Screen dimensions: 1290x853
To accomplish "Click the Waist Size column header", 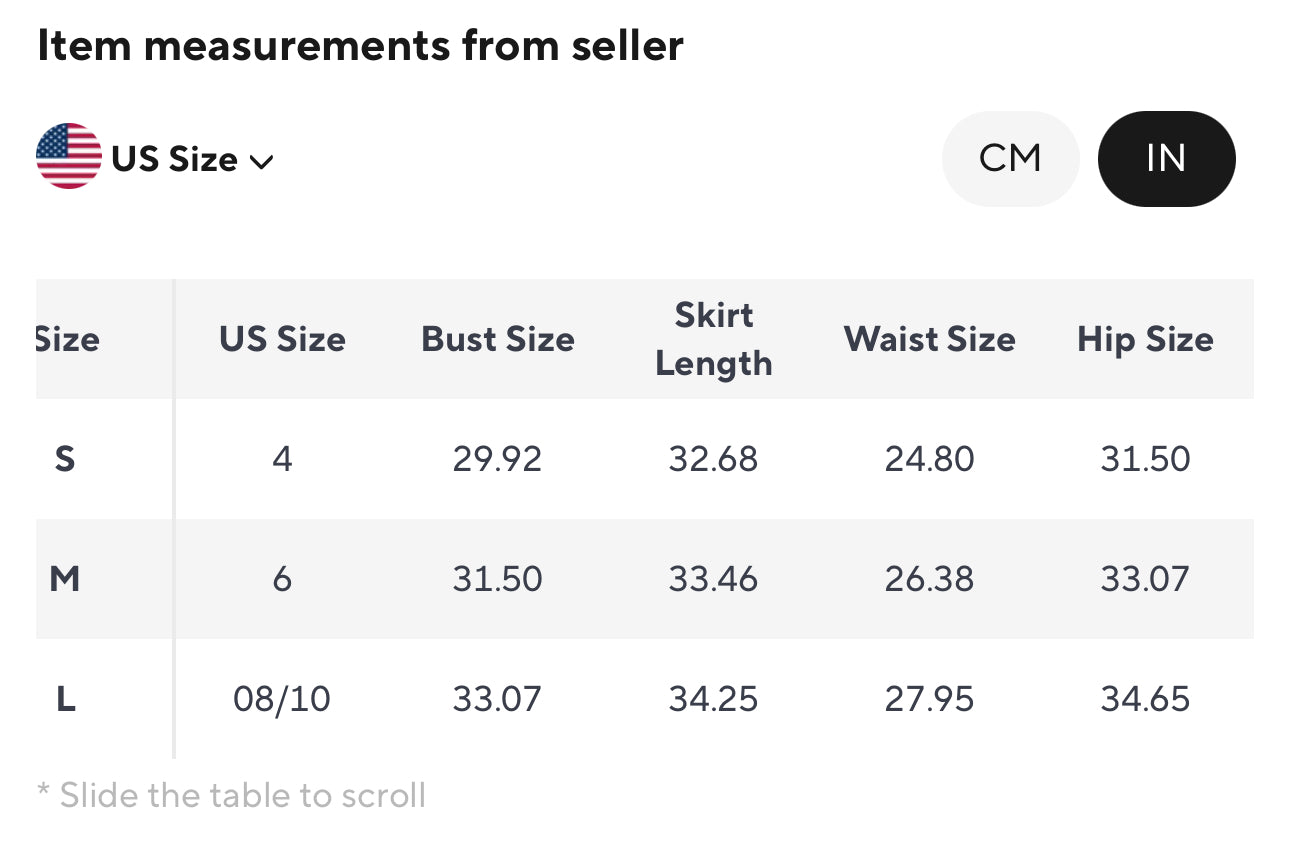I will point(930,339).
